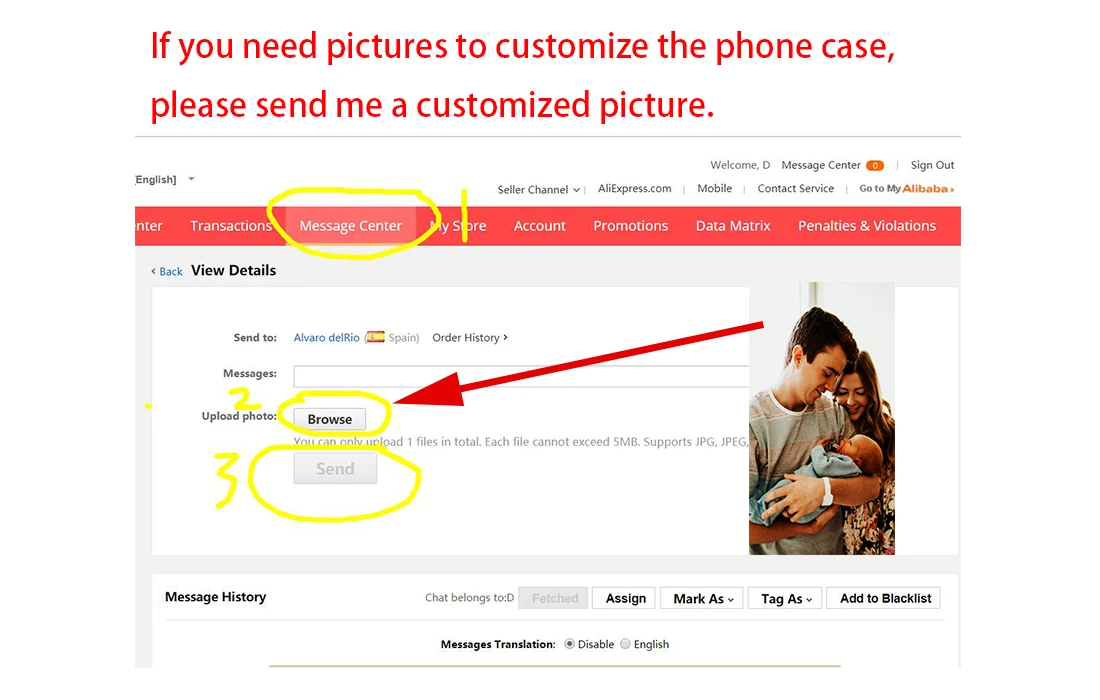Screen dimensions: 1100x700
Task: Select the Data Matrix tab
Action: pyautogui.click(x=732, y=226)
